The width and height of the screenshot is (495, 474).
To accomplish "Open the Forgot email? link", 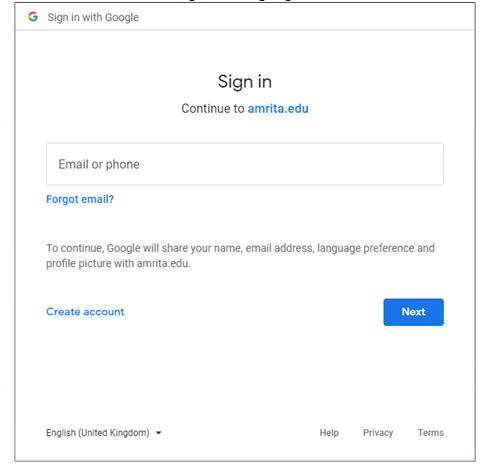I will (80, 199).
